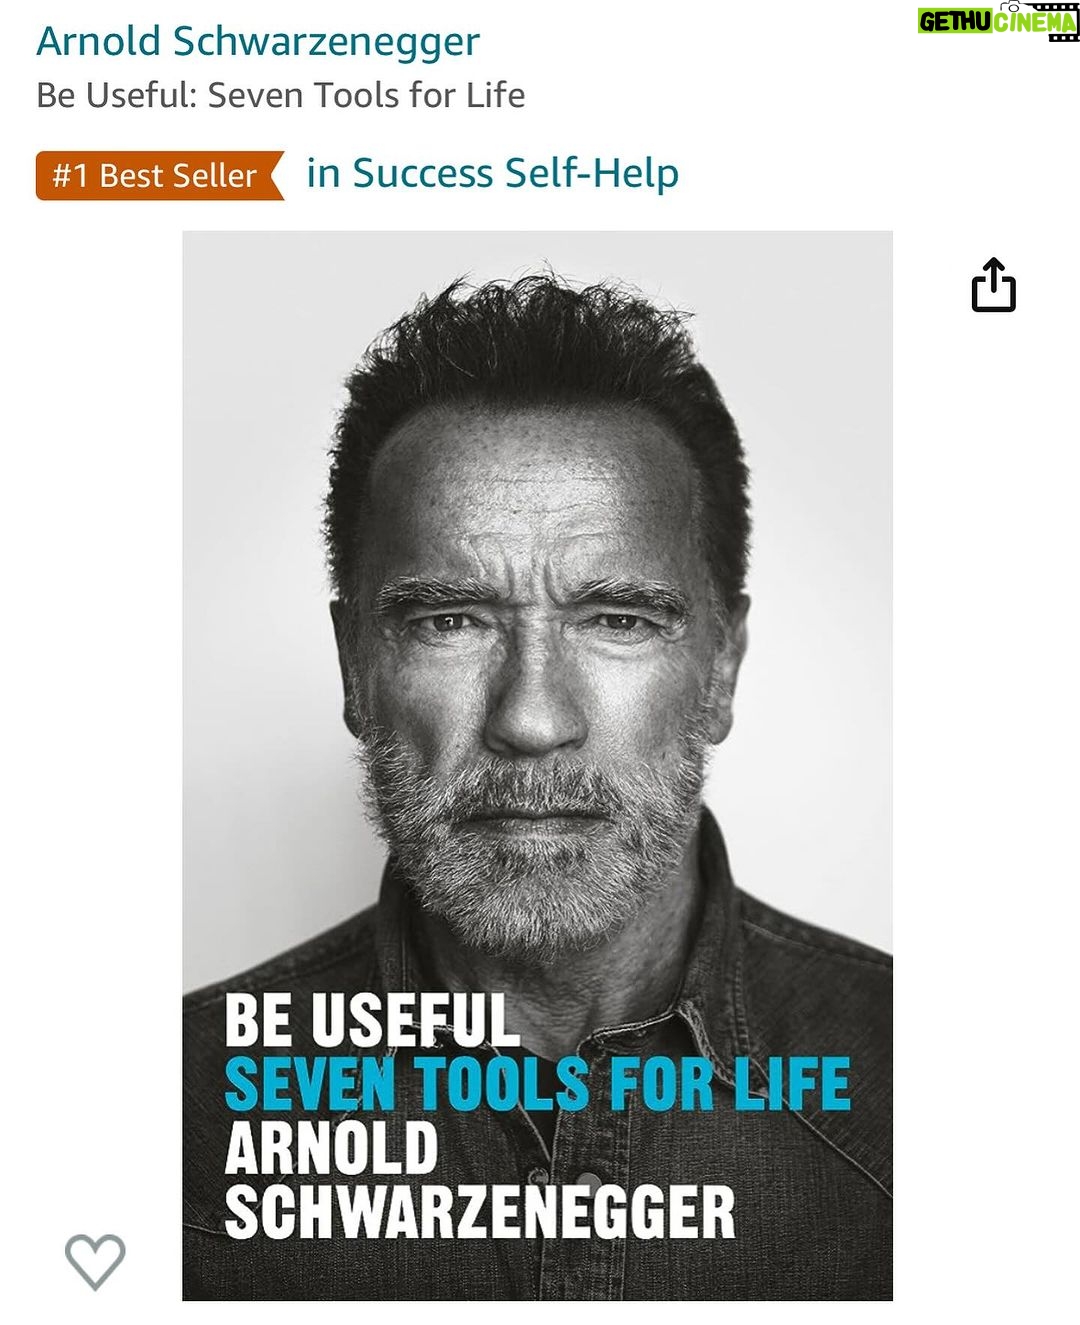Click the CINEMA word in the watermark
This screenshot has height=1325, width=1080.
1035,22
